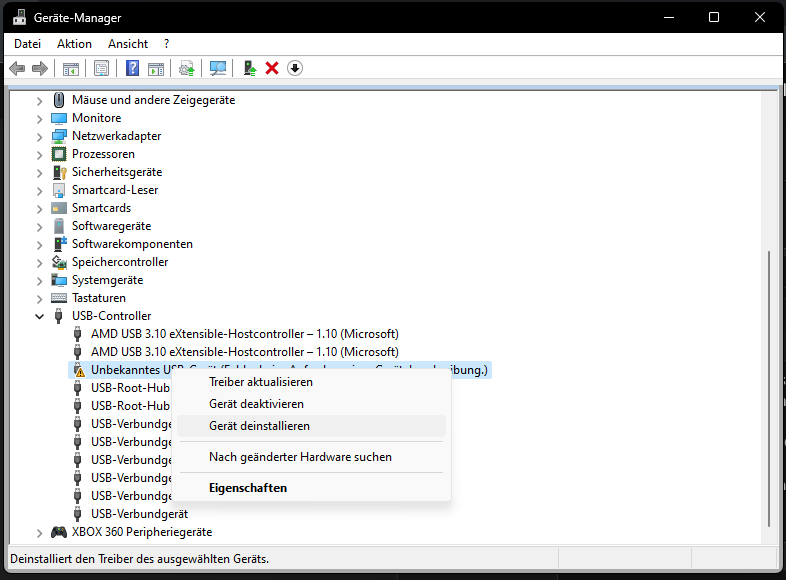786x580 pixels.
Task: Open the Aktion menu
Action: click(74, 44)
